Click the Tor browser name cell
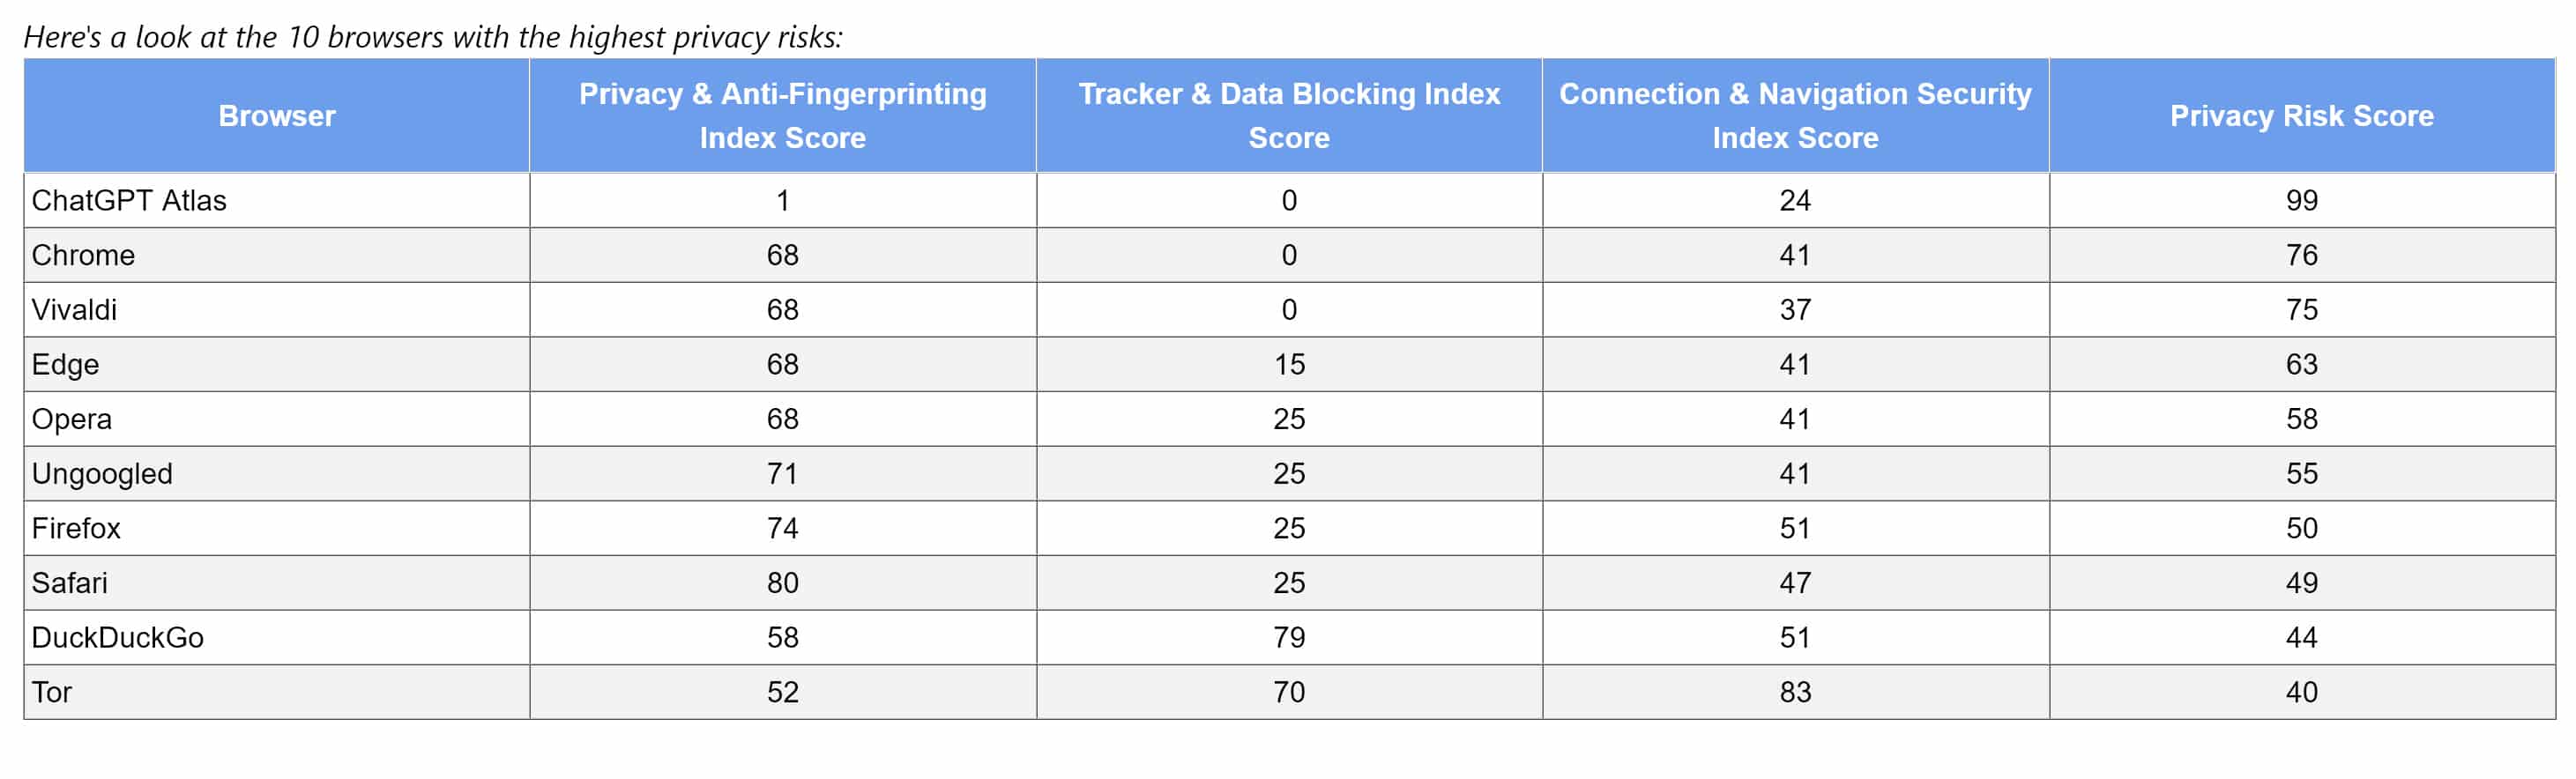The width and height of the screenshot is (2576, 779). click(52, 692)
